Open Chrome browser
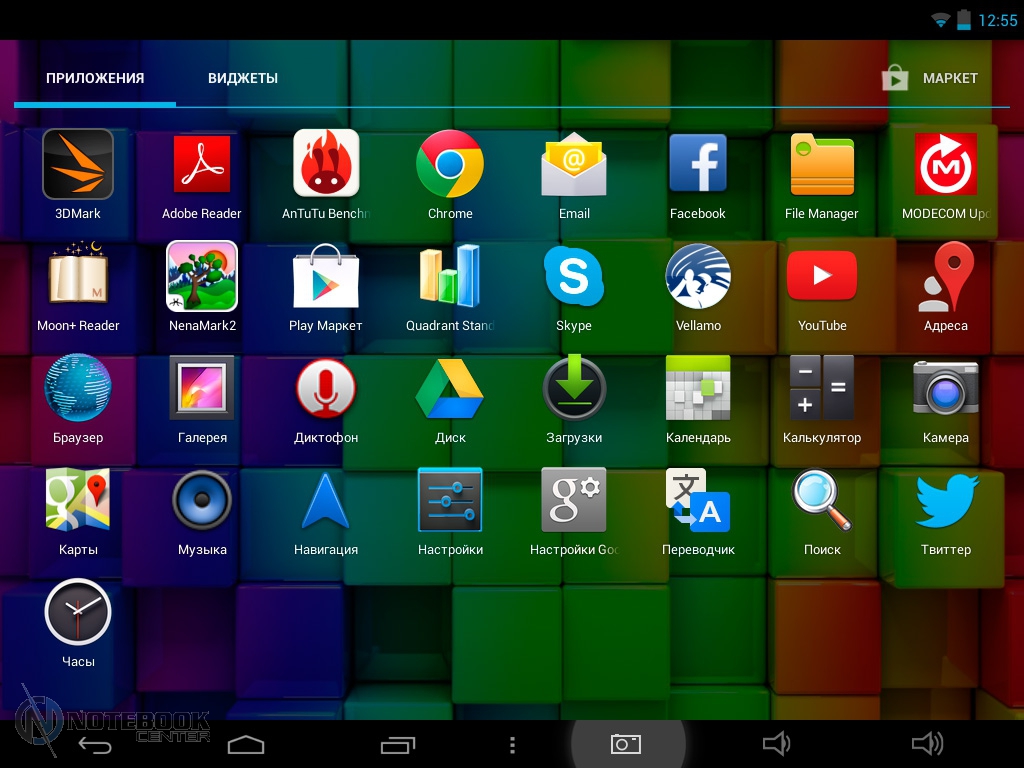The image size is (1024, 768). (450, 165)
